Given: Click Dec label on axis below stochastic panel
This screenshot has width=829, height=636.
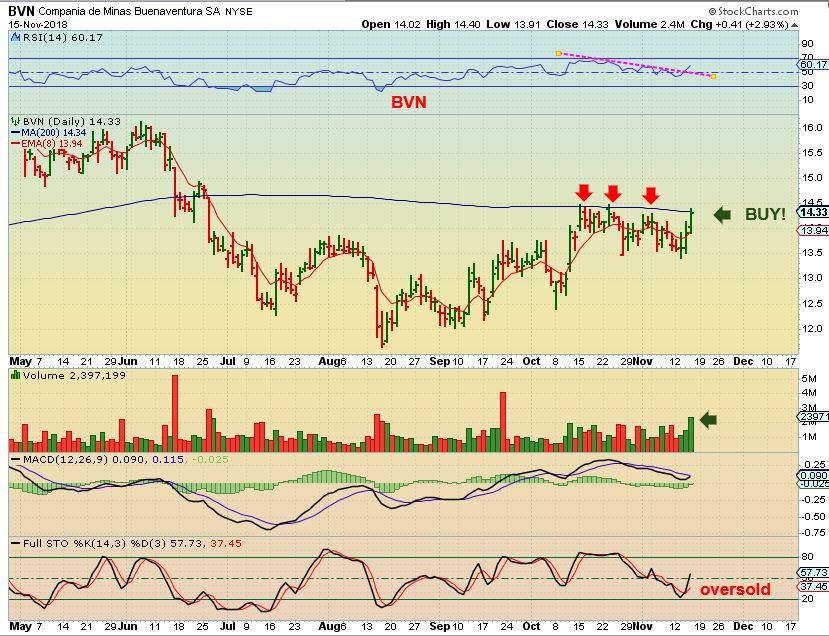Looking at the screenshot, I should 743,626.
